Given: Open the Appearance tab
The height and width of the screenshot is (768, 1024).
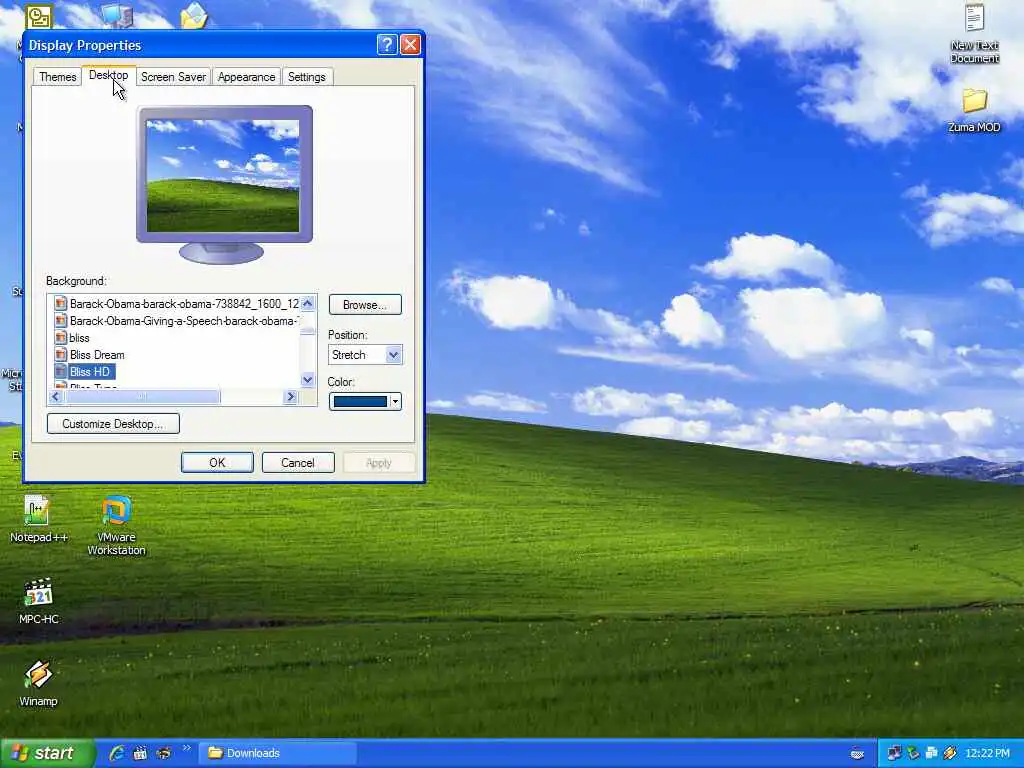Looking at the screenshot, I should [246, 77].
